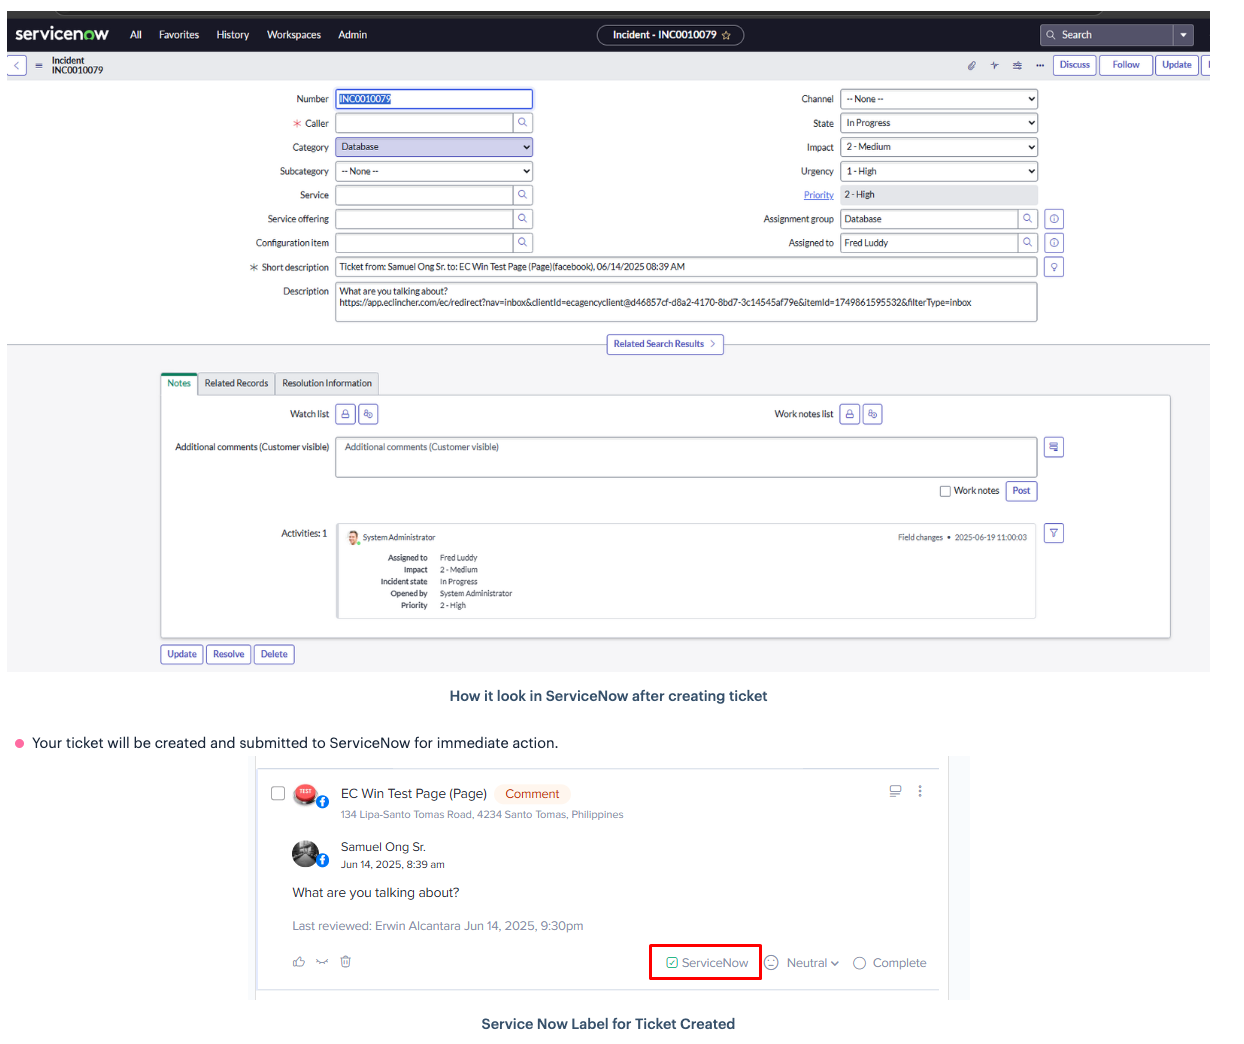The width and height of the screenshot is (1244, 1044).
Task: Click the Short description suggestion lightbulb icon
Action: (x=1054, y=267)
